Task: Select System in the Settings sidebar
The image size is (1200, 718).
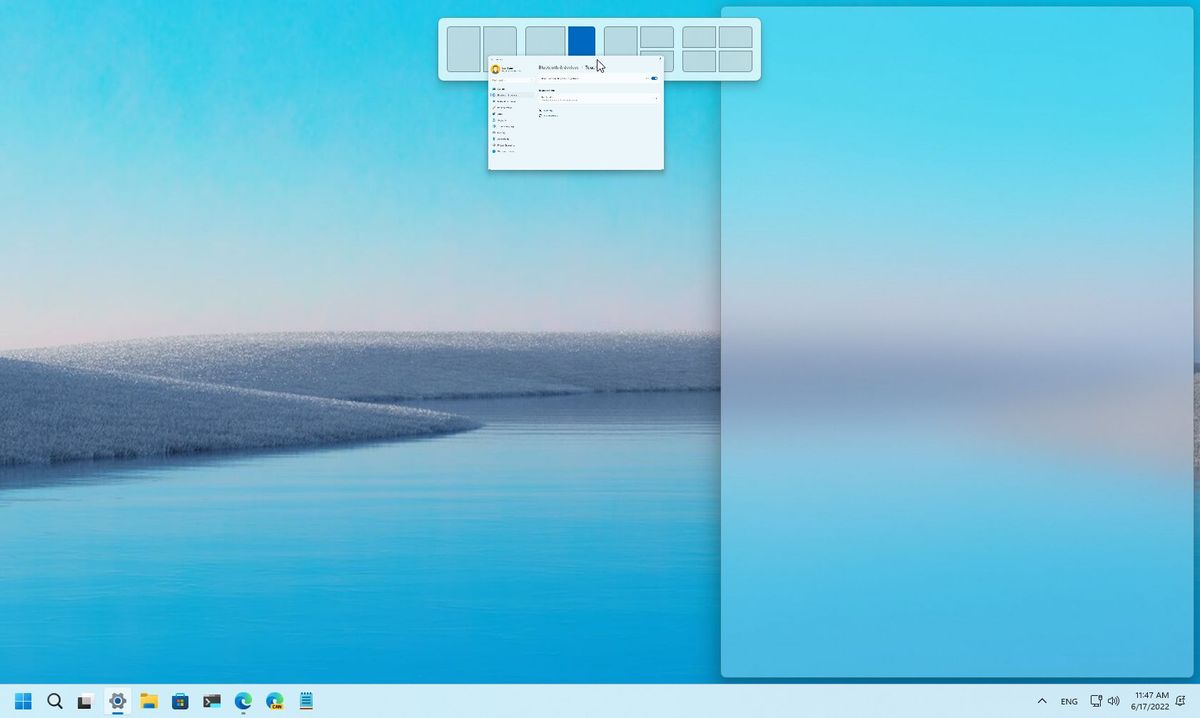Action: [503, 89]
